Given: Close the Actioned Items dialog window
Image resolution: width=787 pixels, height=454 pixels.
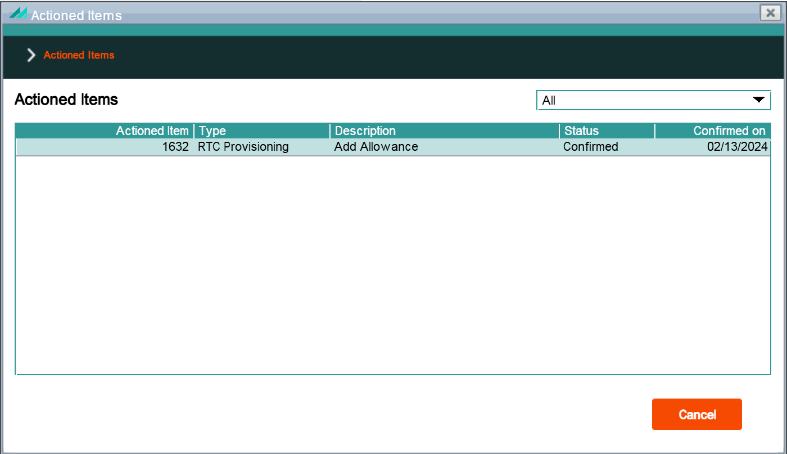Looking at the screenshot, I should [x=770, y=13].
